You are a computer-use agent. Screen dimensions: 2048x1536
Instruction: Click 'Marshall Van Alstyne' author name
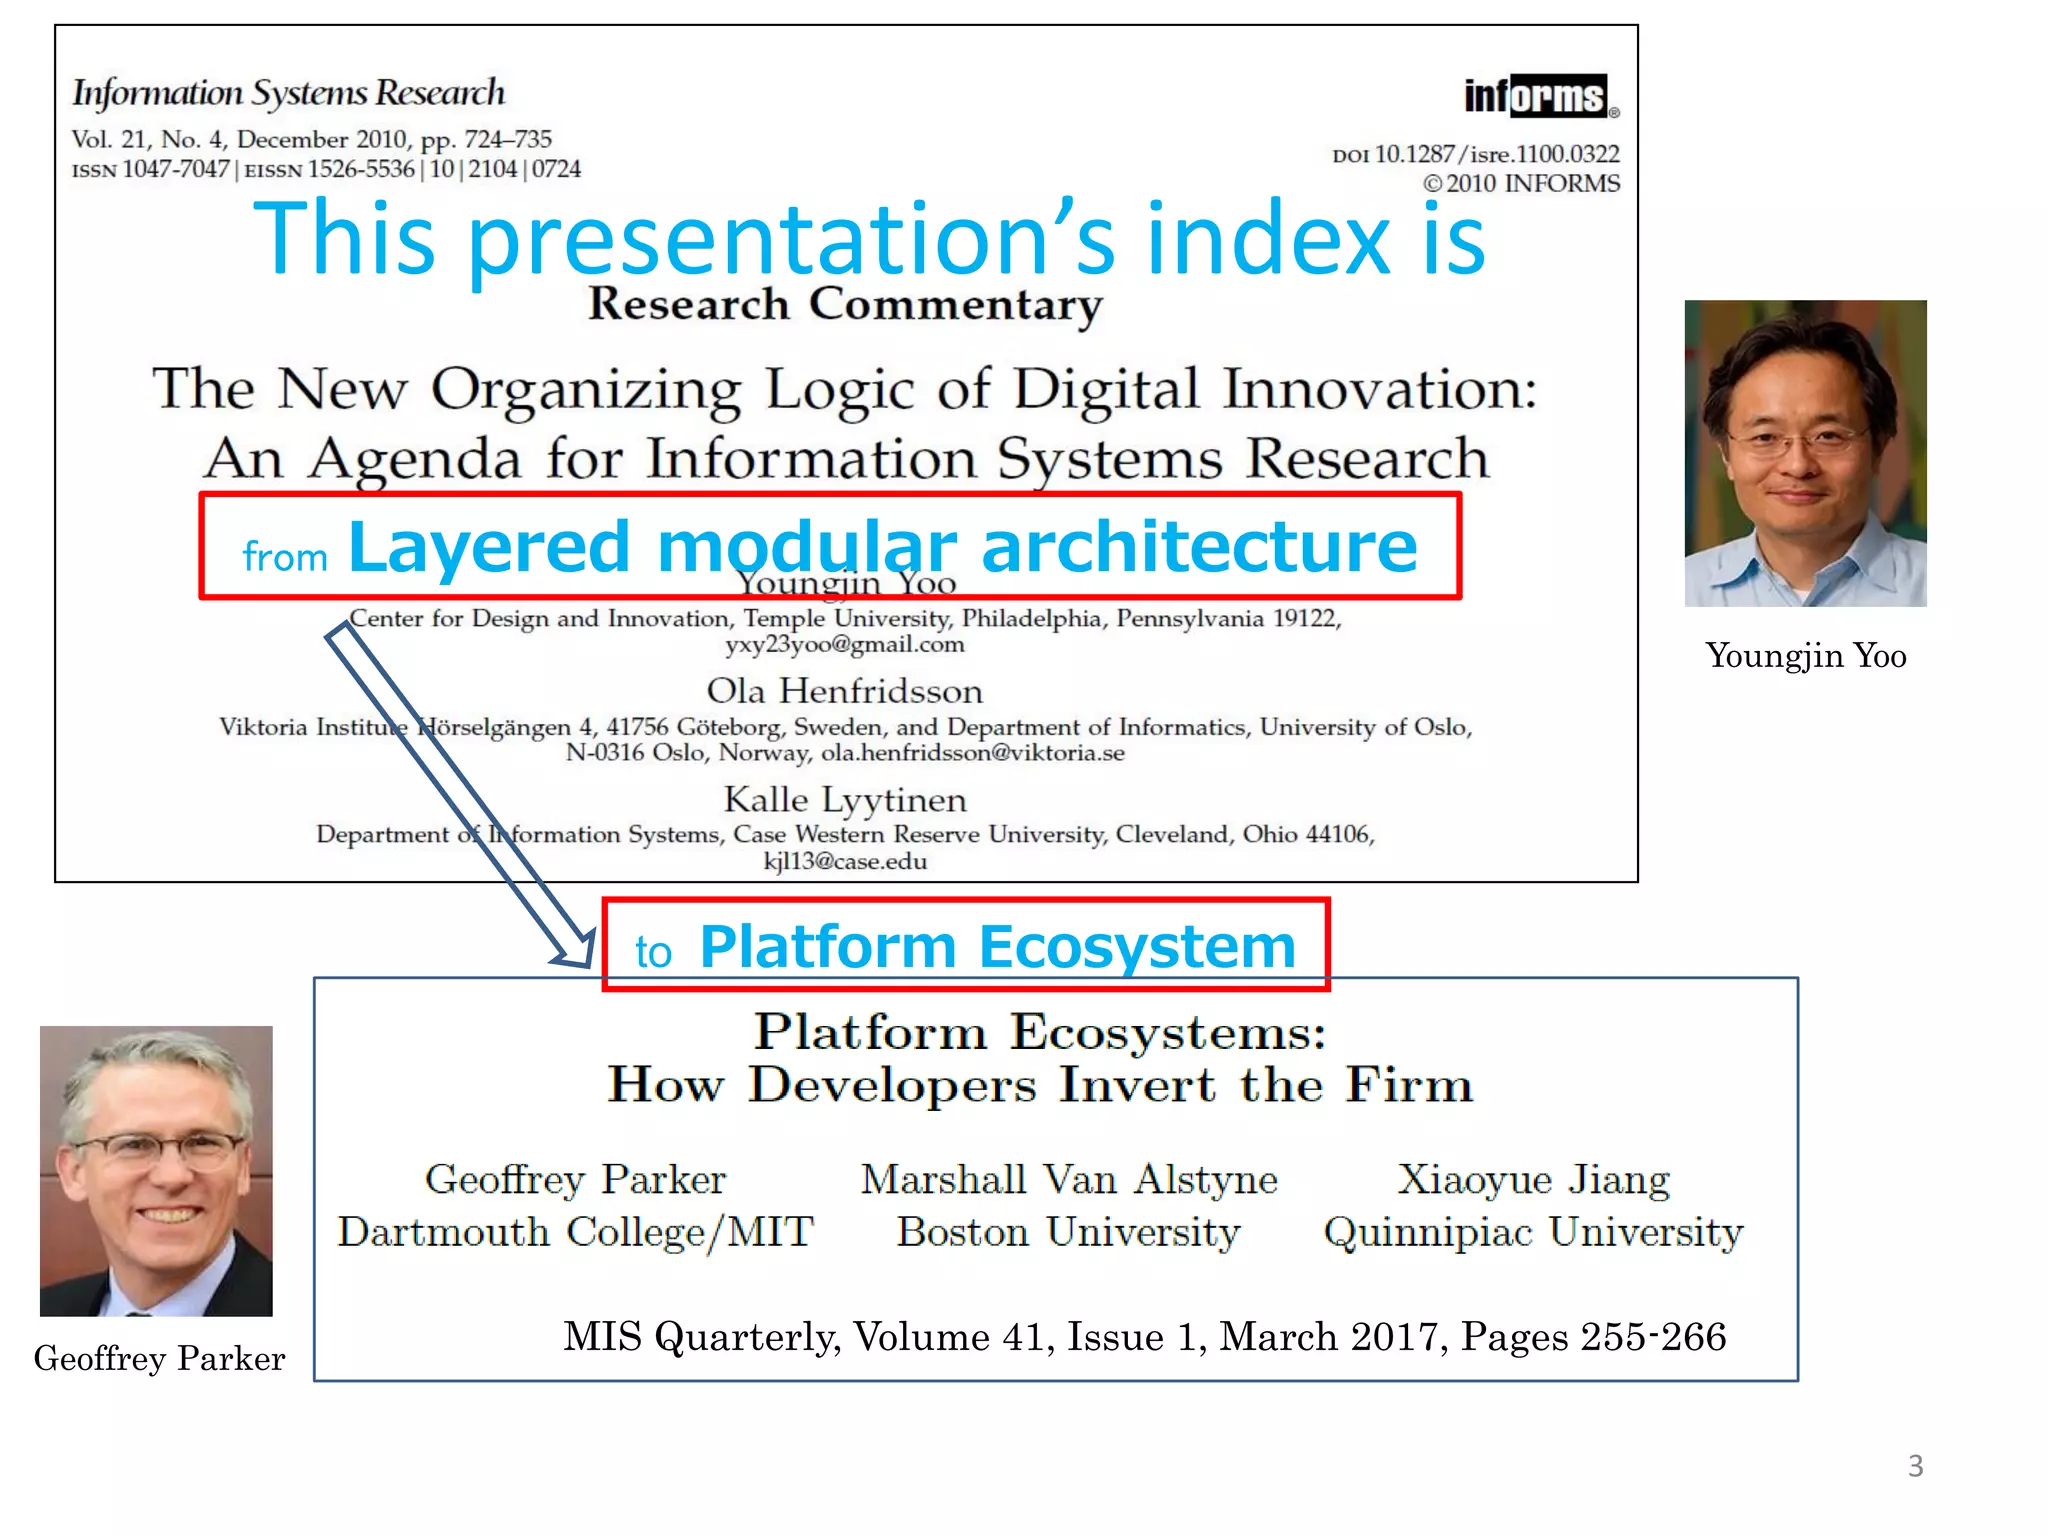click(x=1069, y=1180)
